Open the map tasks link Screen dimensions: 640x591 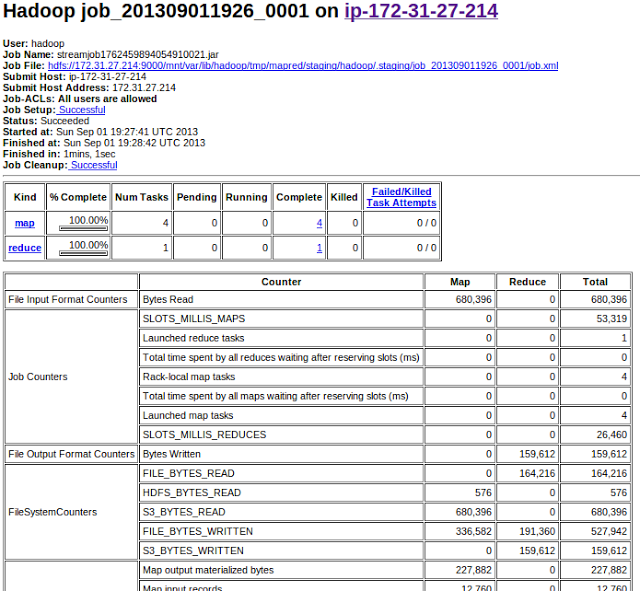[x=25, y=223]
